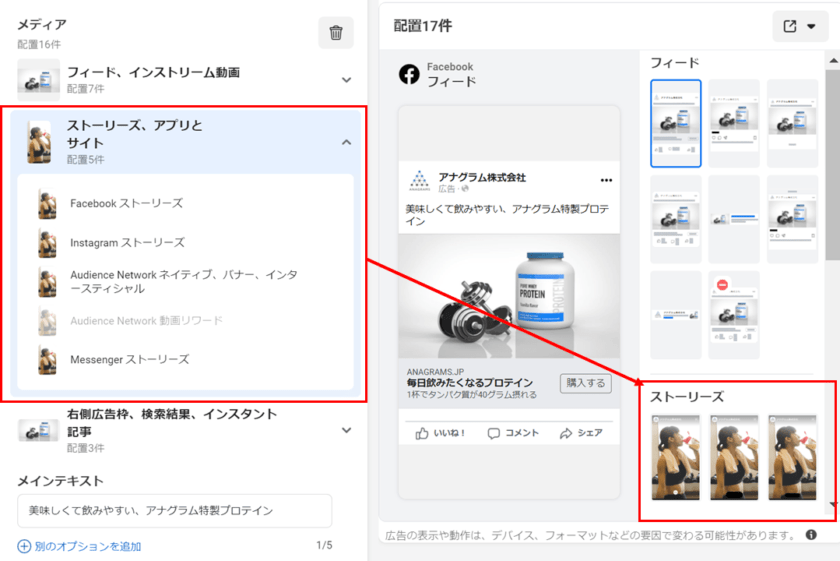Expand フィード、インストリーム動画 group chevron
The width and height of the screenshot is (840, 561).
(347, 80)
